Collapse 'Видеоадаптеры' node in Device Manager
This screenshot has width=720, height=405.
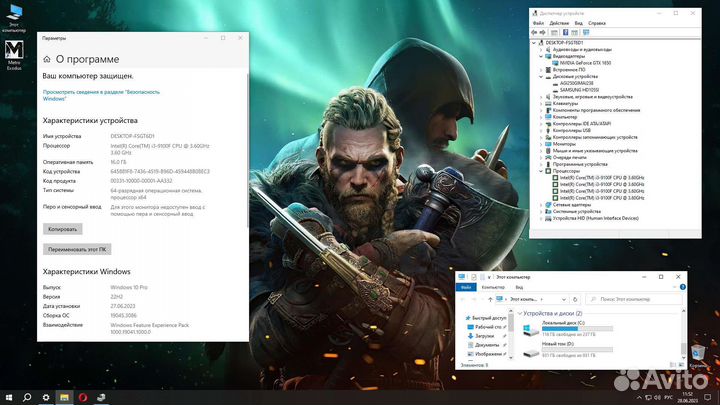[541, 56]
